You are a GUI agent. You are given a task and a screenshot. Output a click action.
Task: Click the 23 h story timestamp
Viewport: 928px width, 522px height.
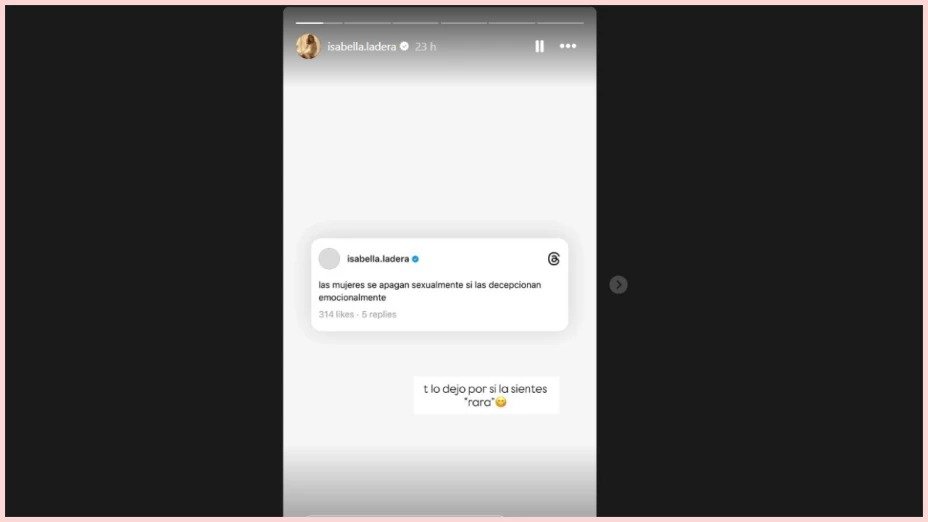(425, 46)
